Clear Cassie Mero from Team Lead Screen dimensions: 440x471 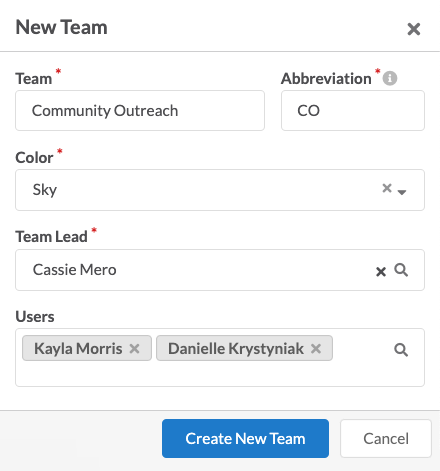coord(381,272)
